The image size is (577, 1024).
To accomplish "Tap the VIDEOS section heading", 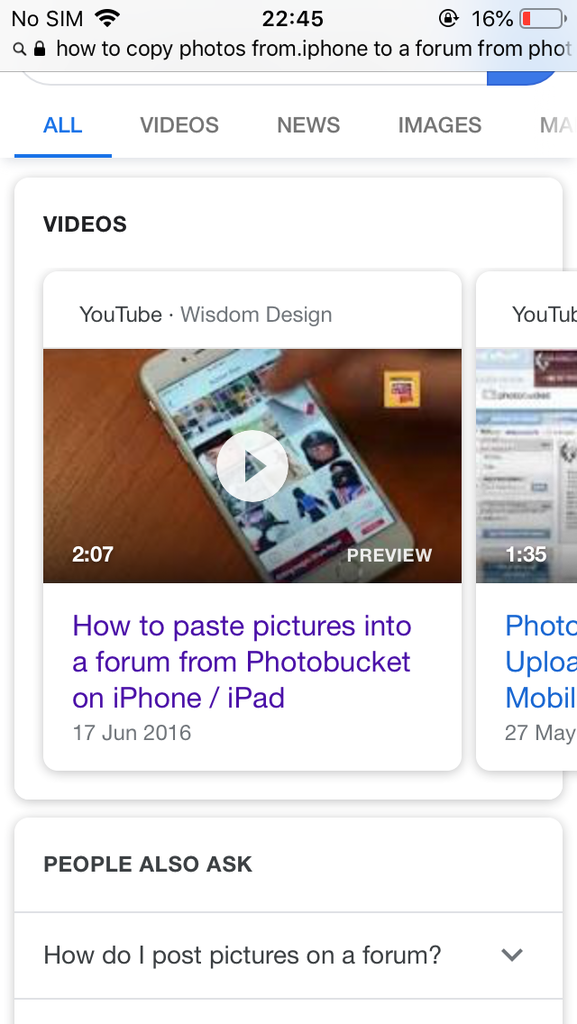I will point(85,224).
